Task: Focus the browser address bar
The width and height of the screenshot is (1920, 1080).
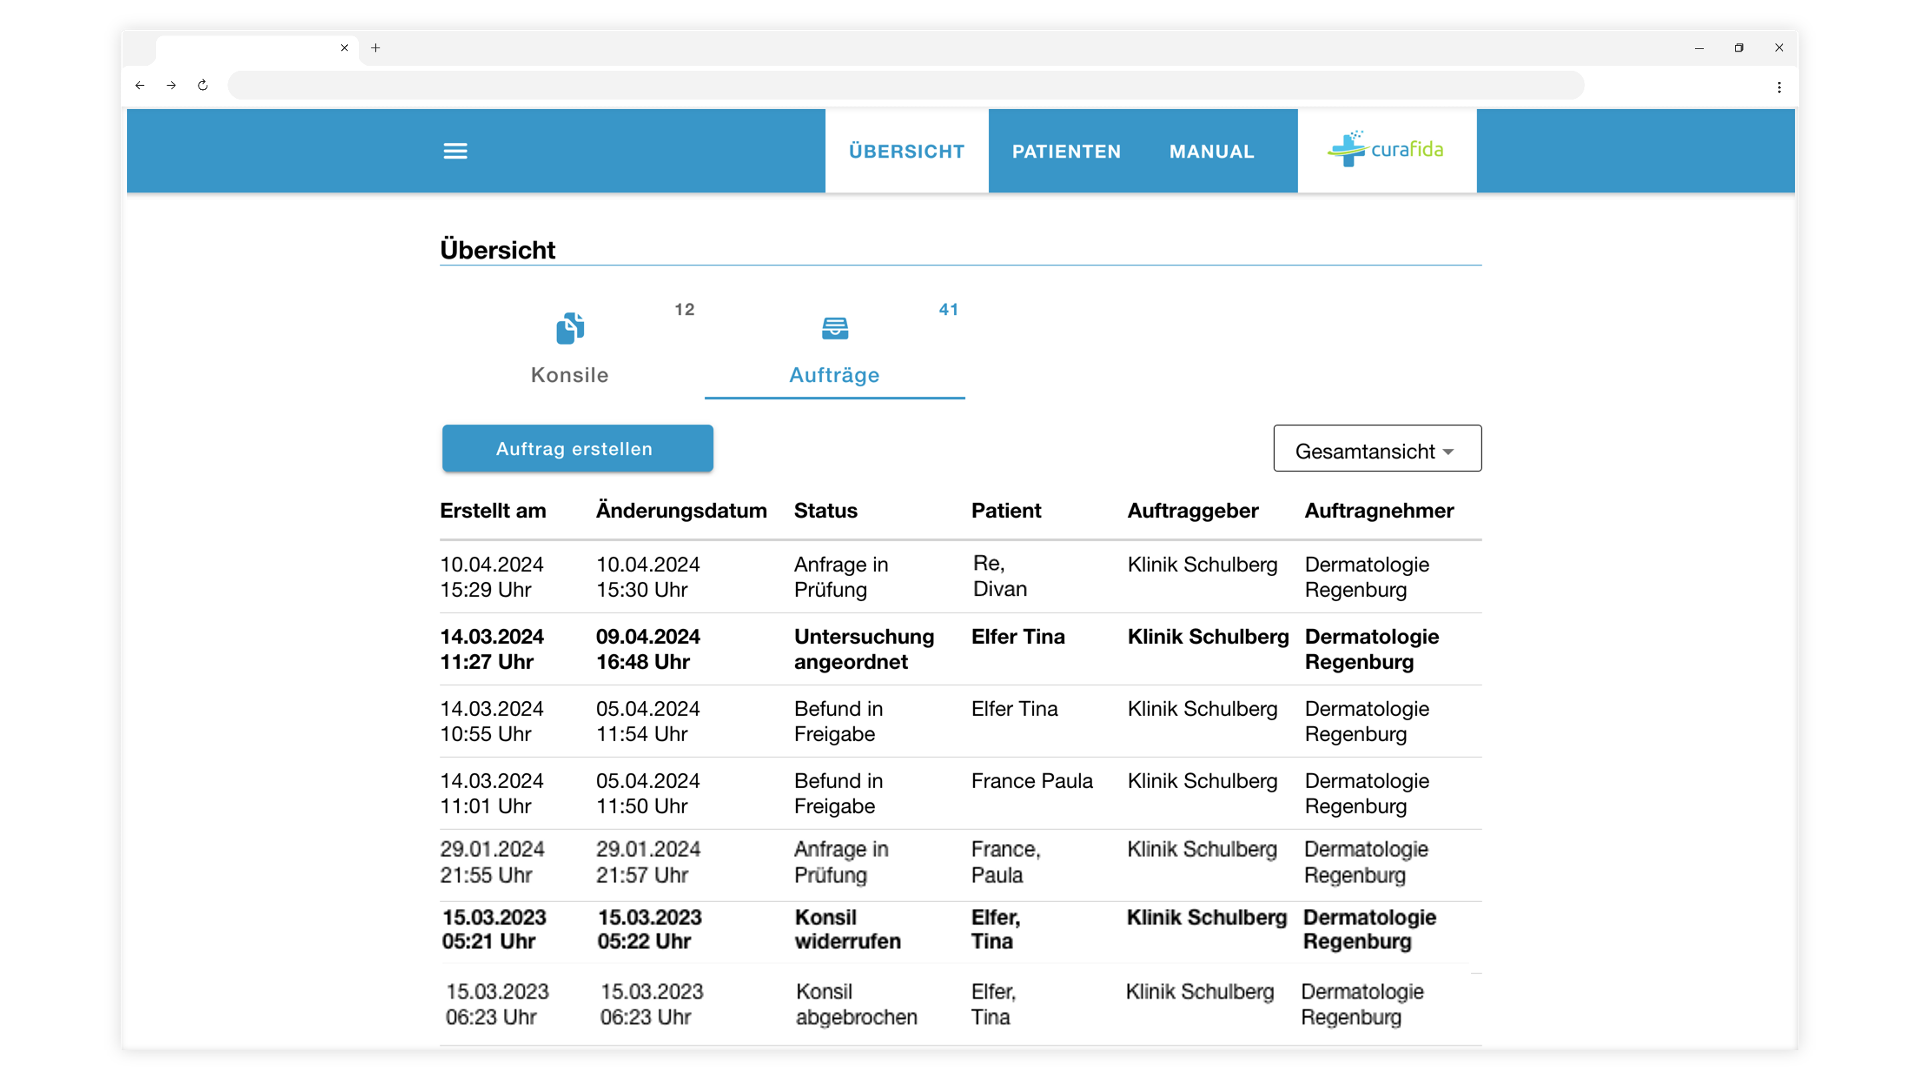Action: (x=905, y=85)
